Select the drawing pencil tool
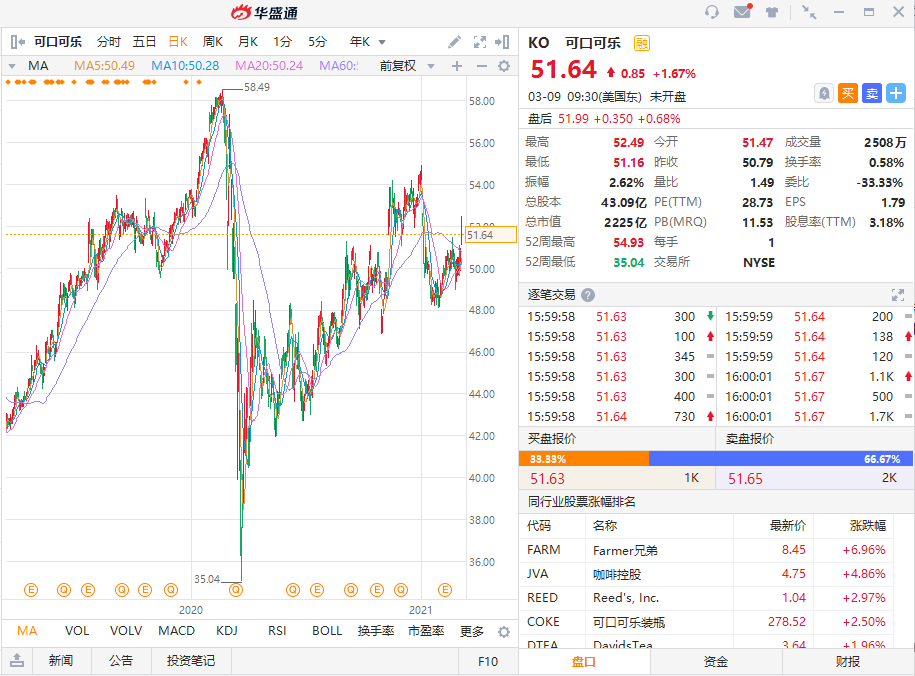The image size is (915, 676). [x=454, y=42]
